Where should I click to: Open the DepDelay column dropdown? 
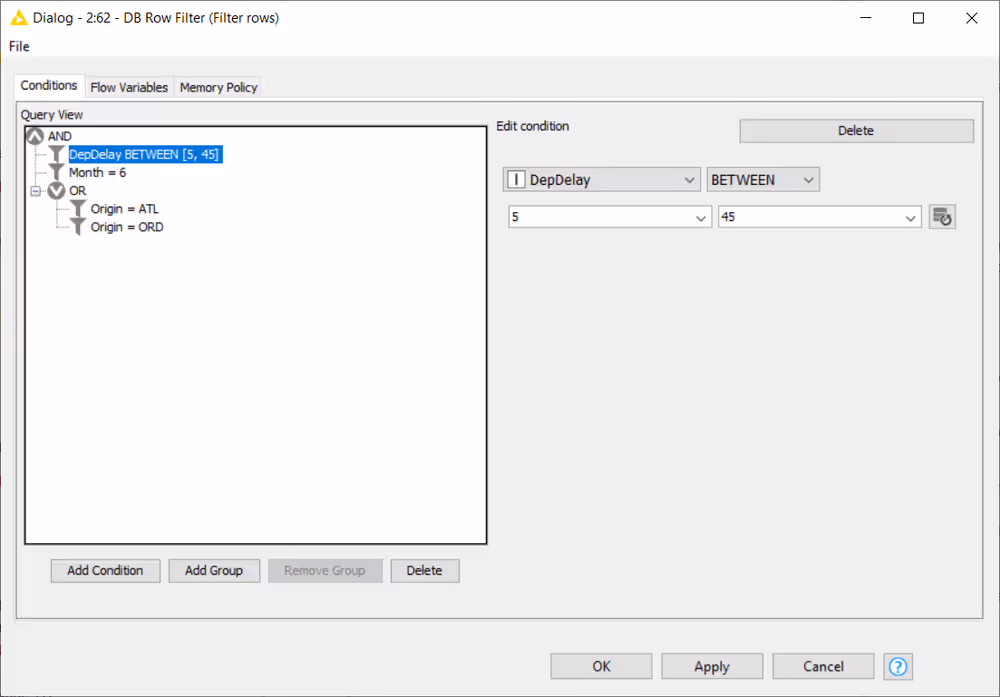pos(601,180)
